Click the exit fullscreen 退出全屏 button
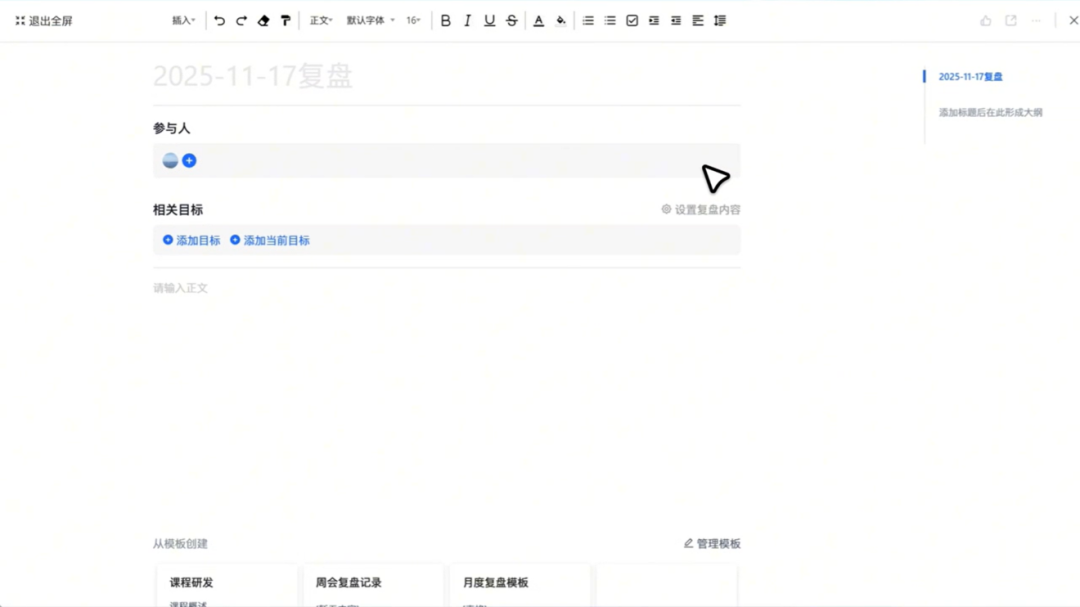The height and width of the screenshot is (607, 1080). [x=44, y=21]
